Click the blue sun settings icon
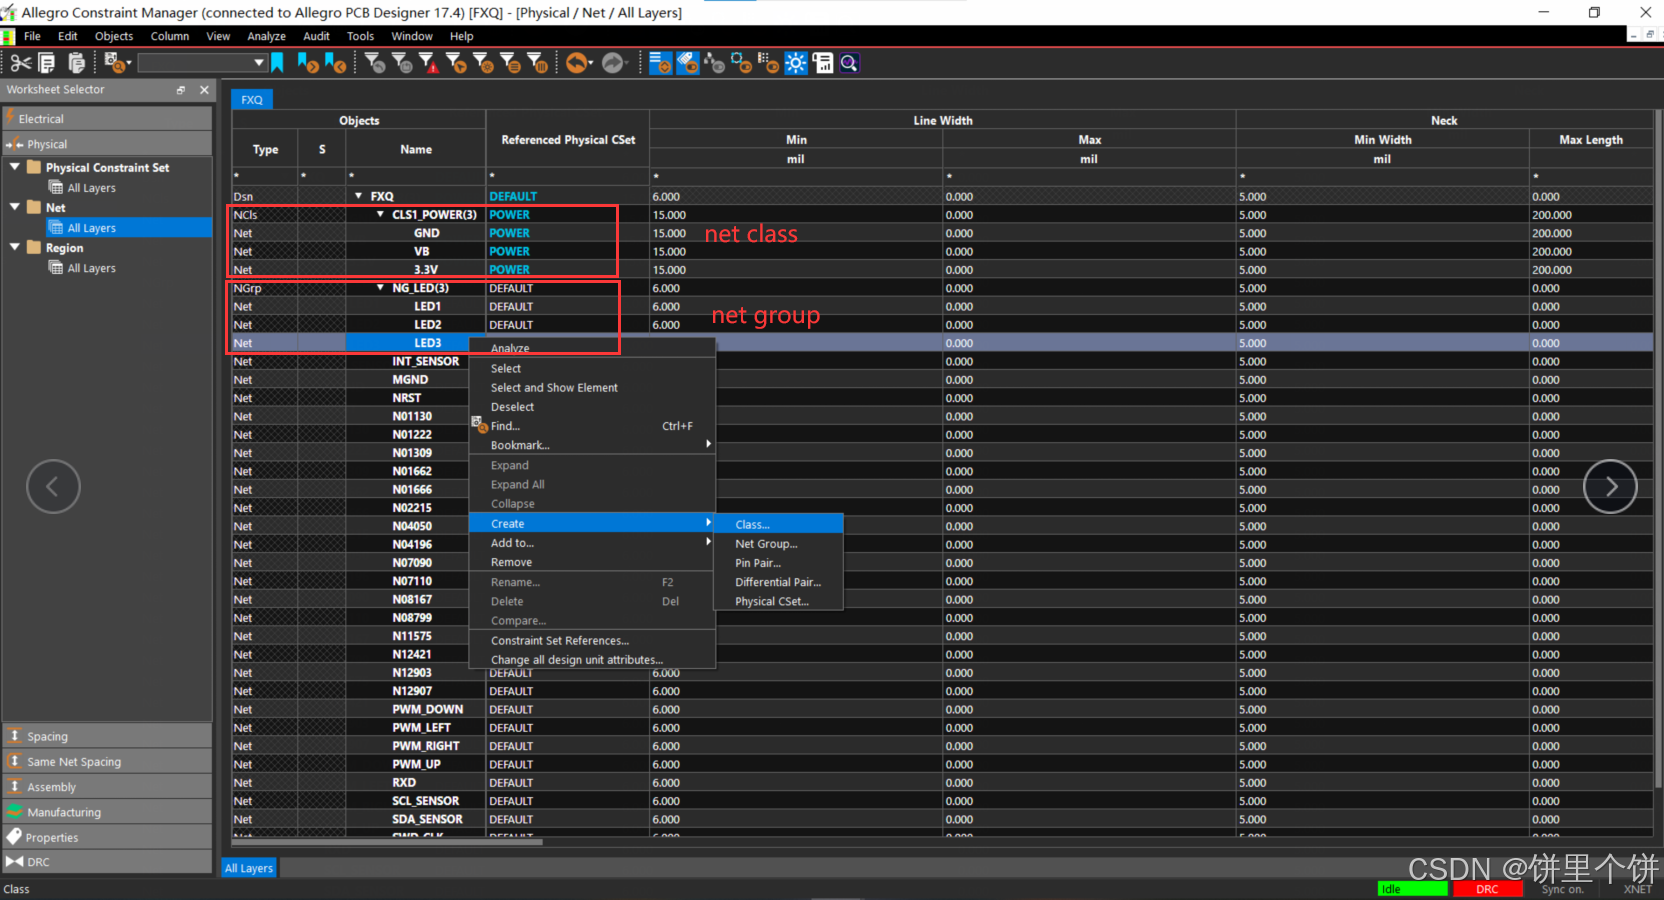 (x=795, y=63)
